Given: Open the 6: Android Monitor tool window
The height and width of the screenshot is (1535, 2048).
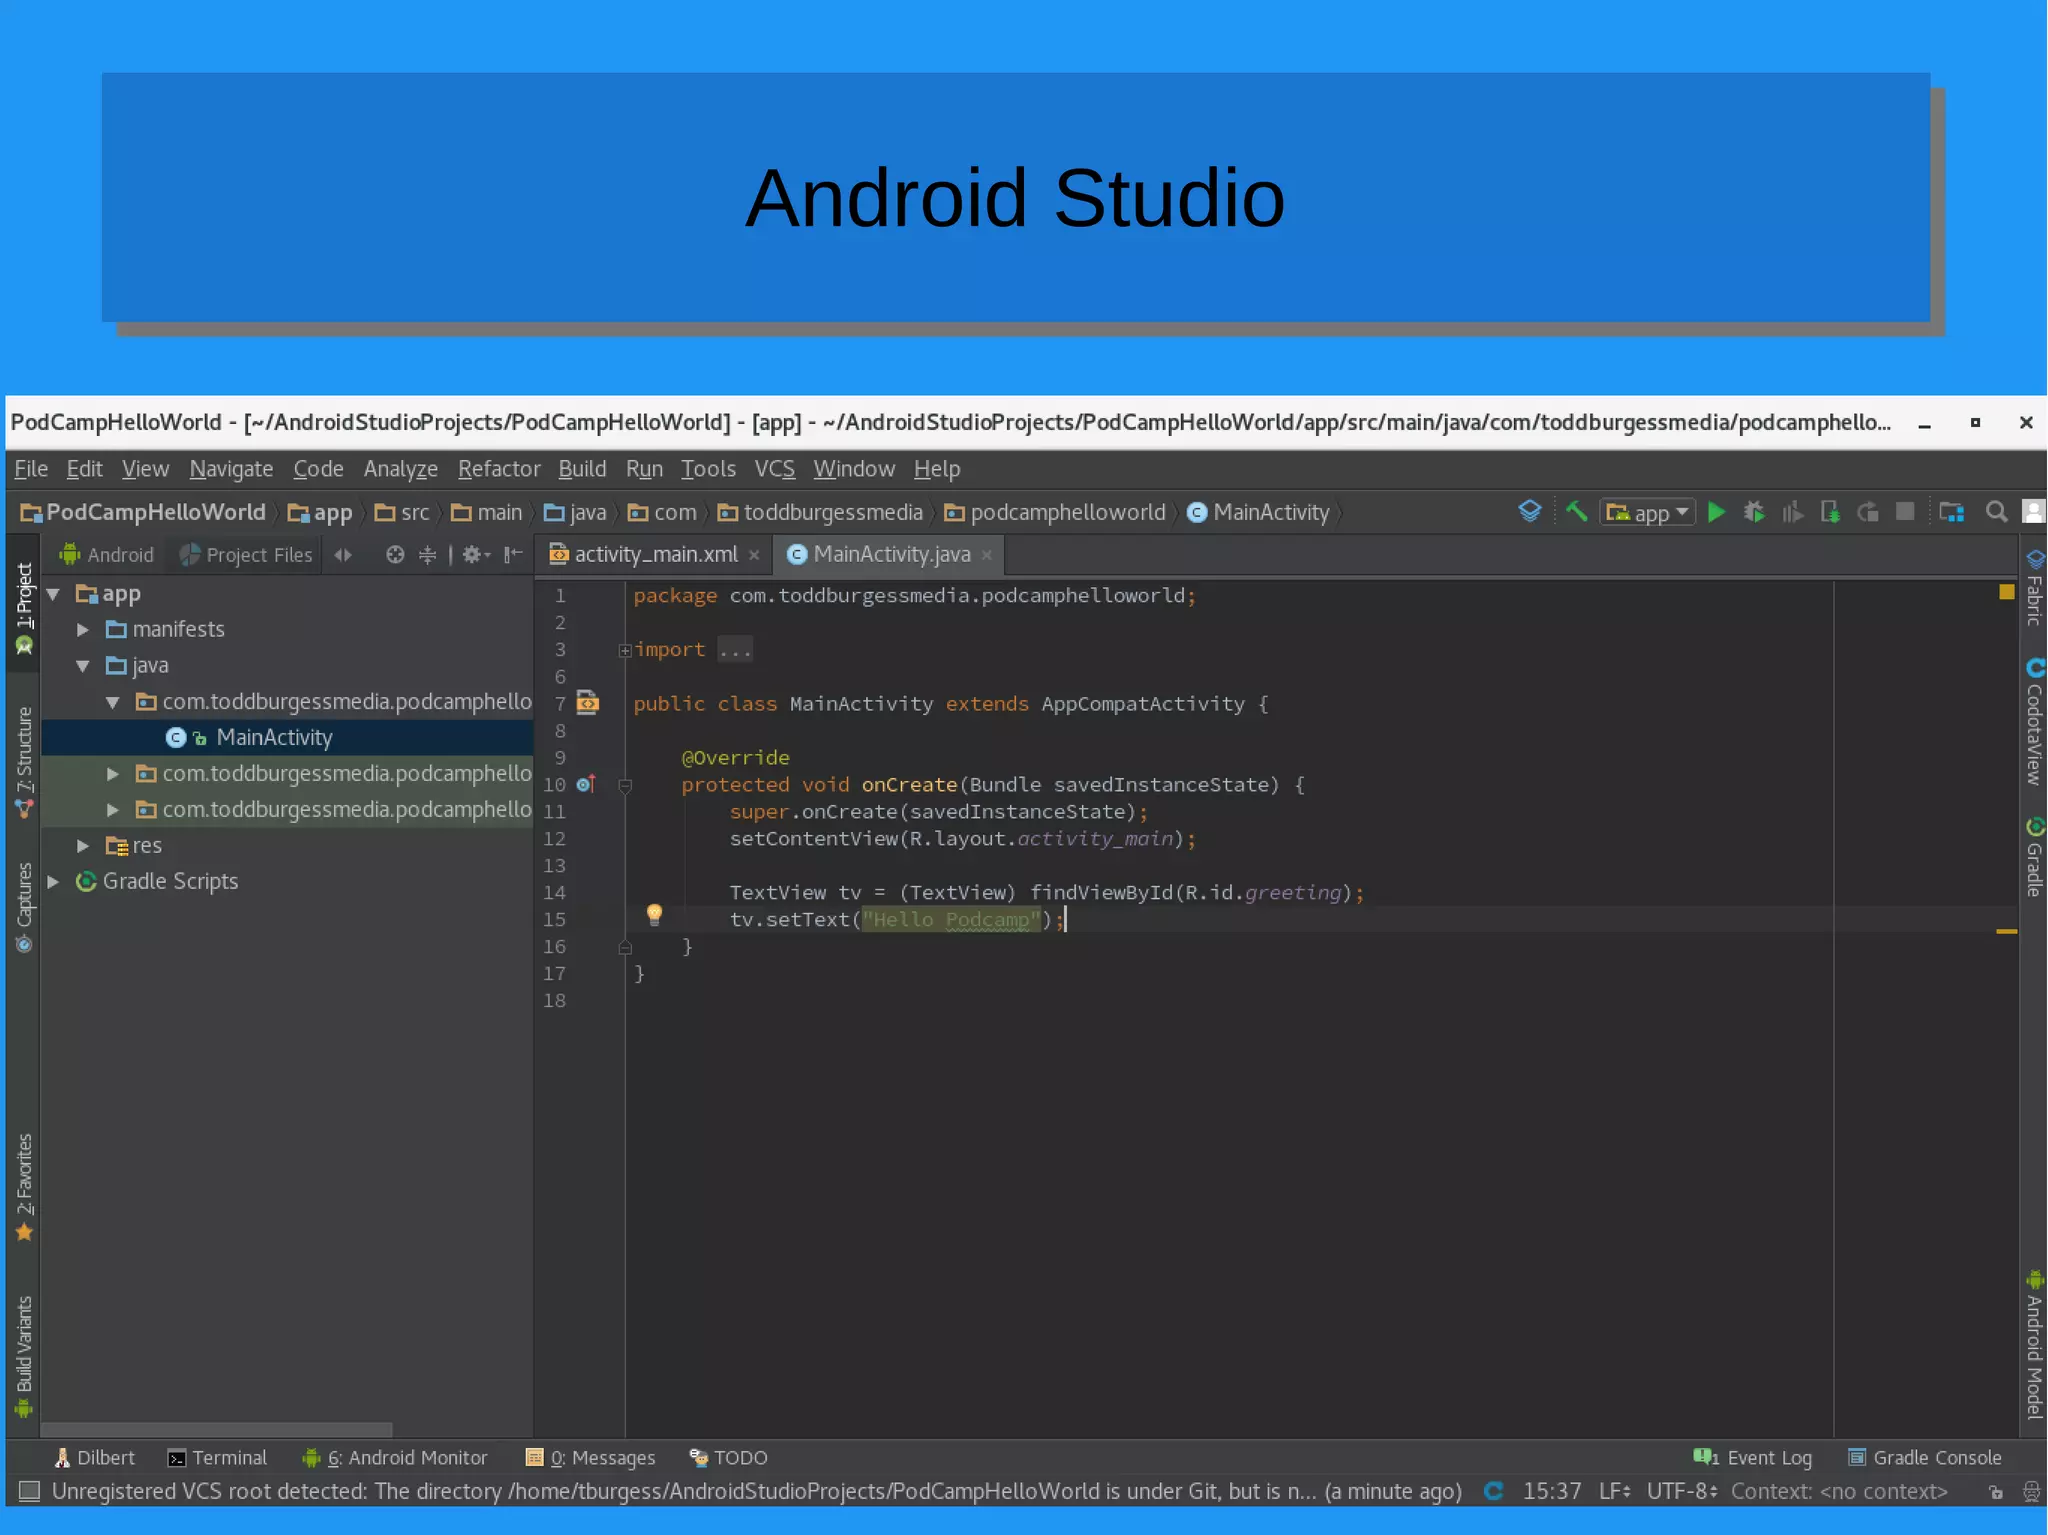Looking at the screenshot, I should click(x=395, y=1457).
